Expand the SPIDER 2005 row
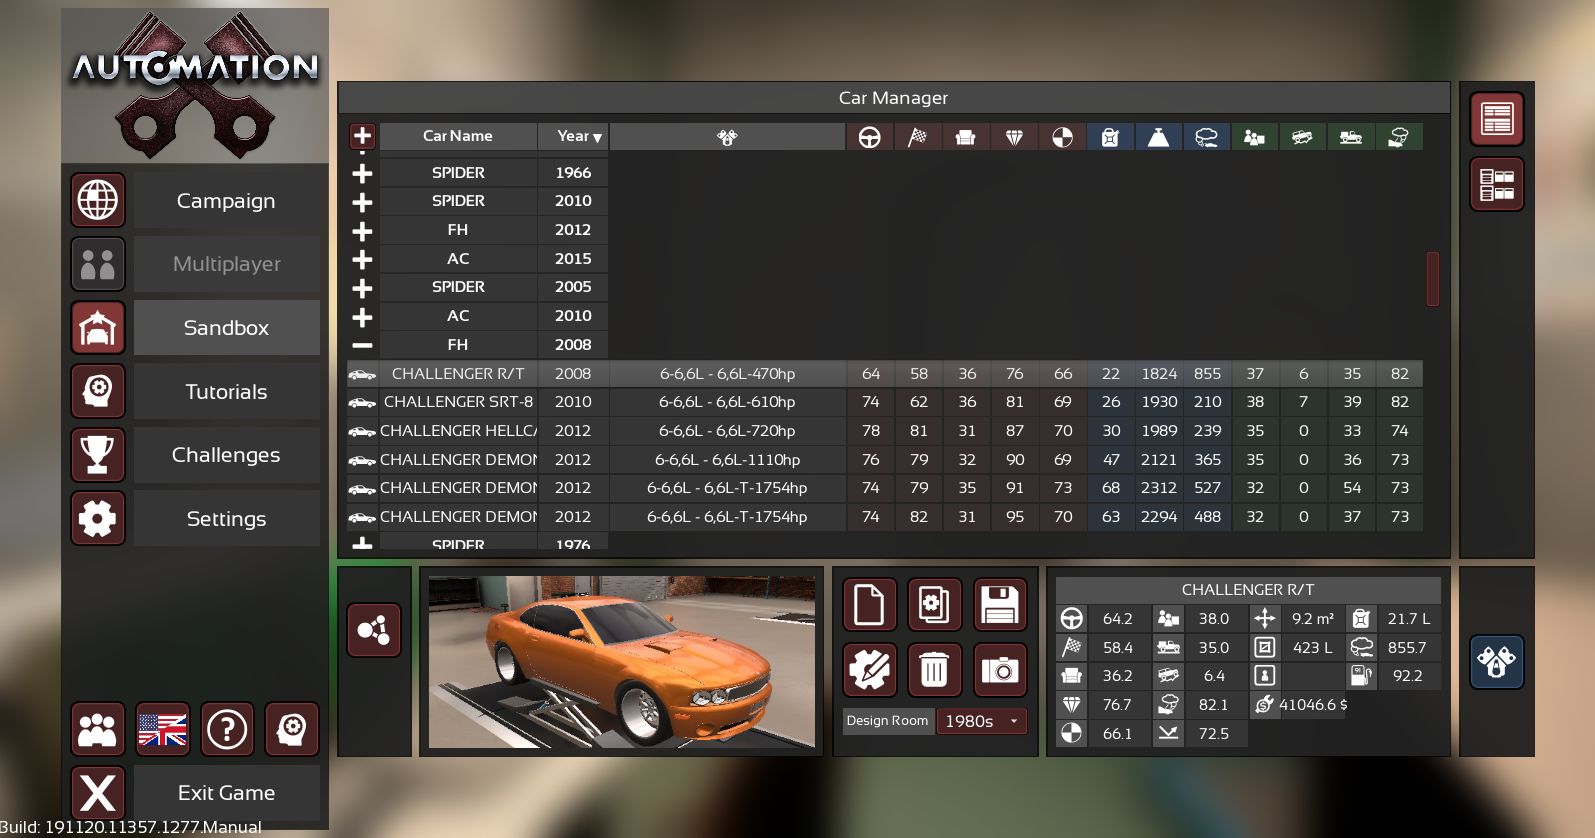Image resolution: width=1595 pixels, height=838 pixels. point(362,288)
